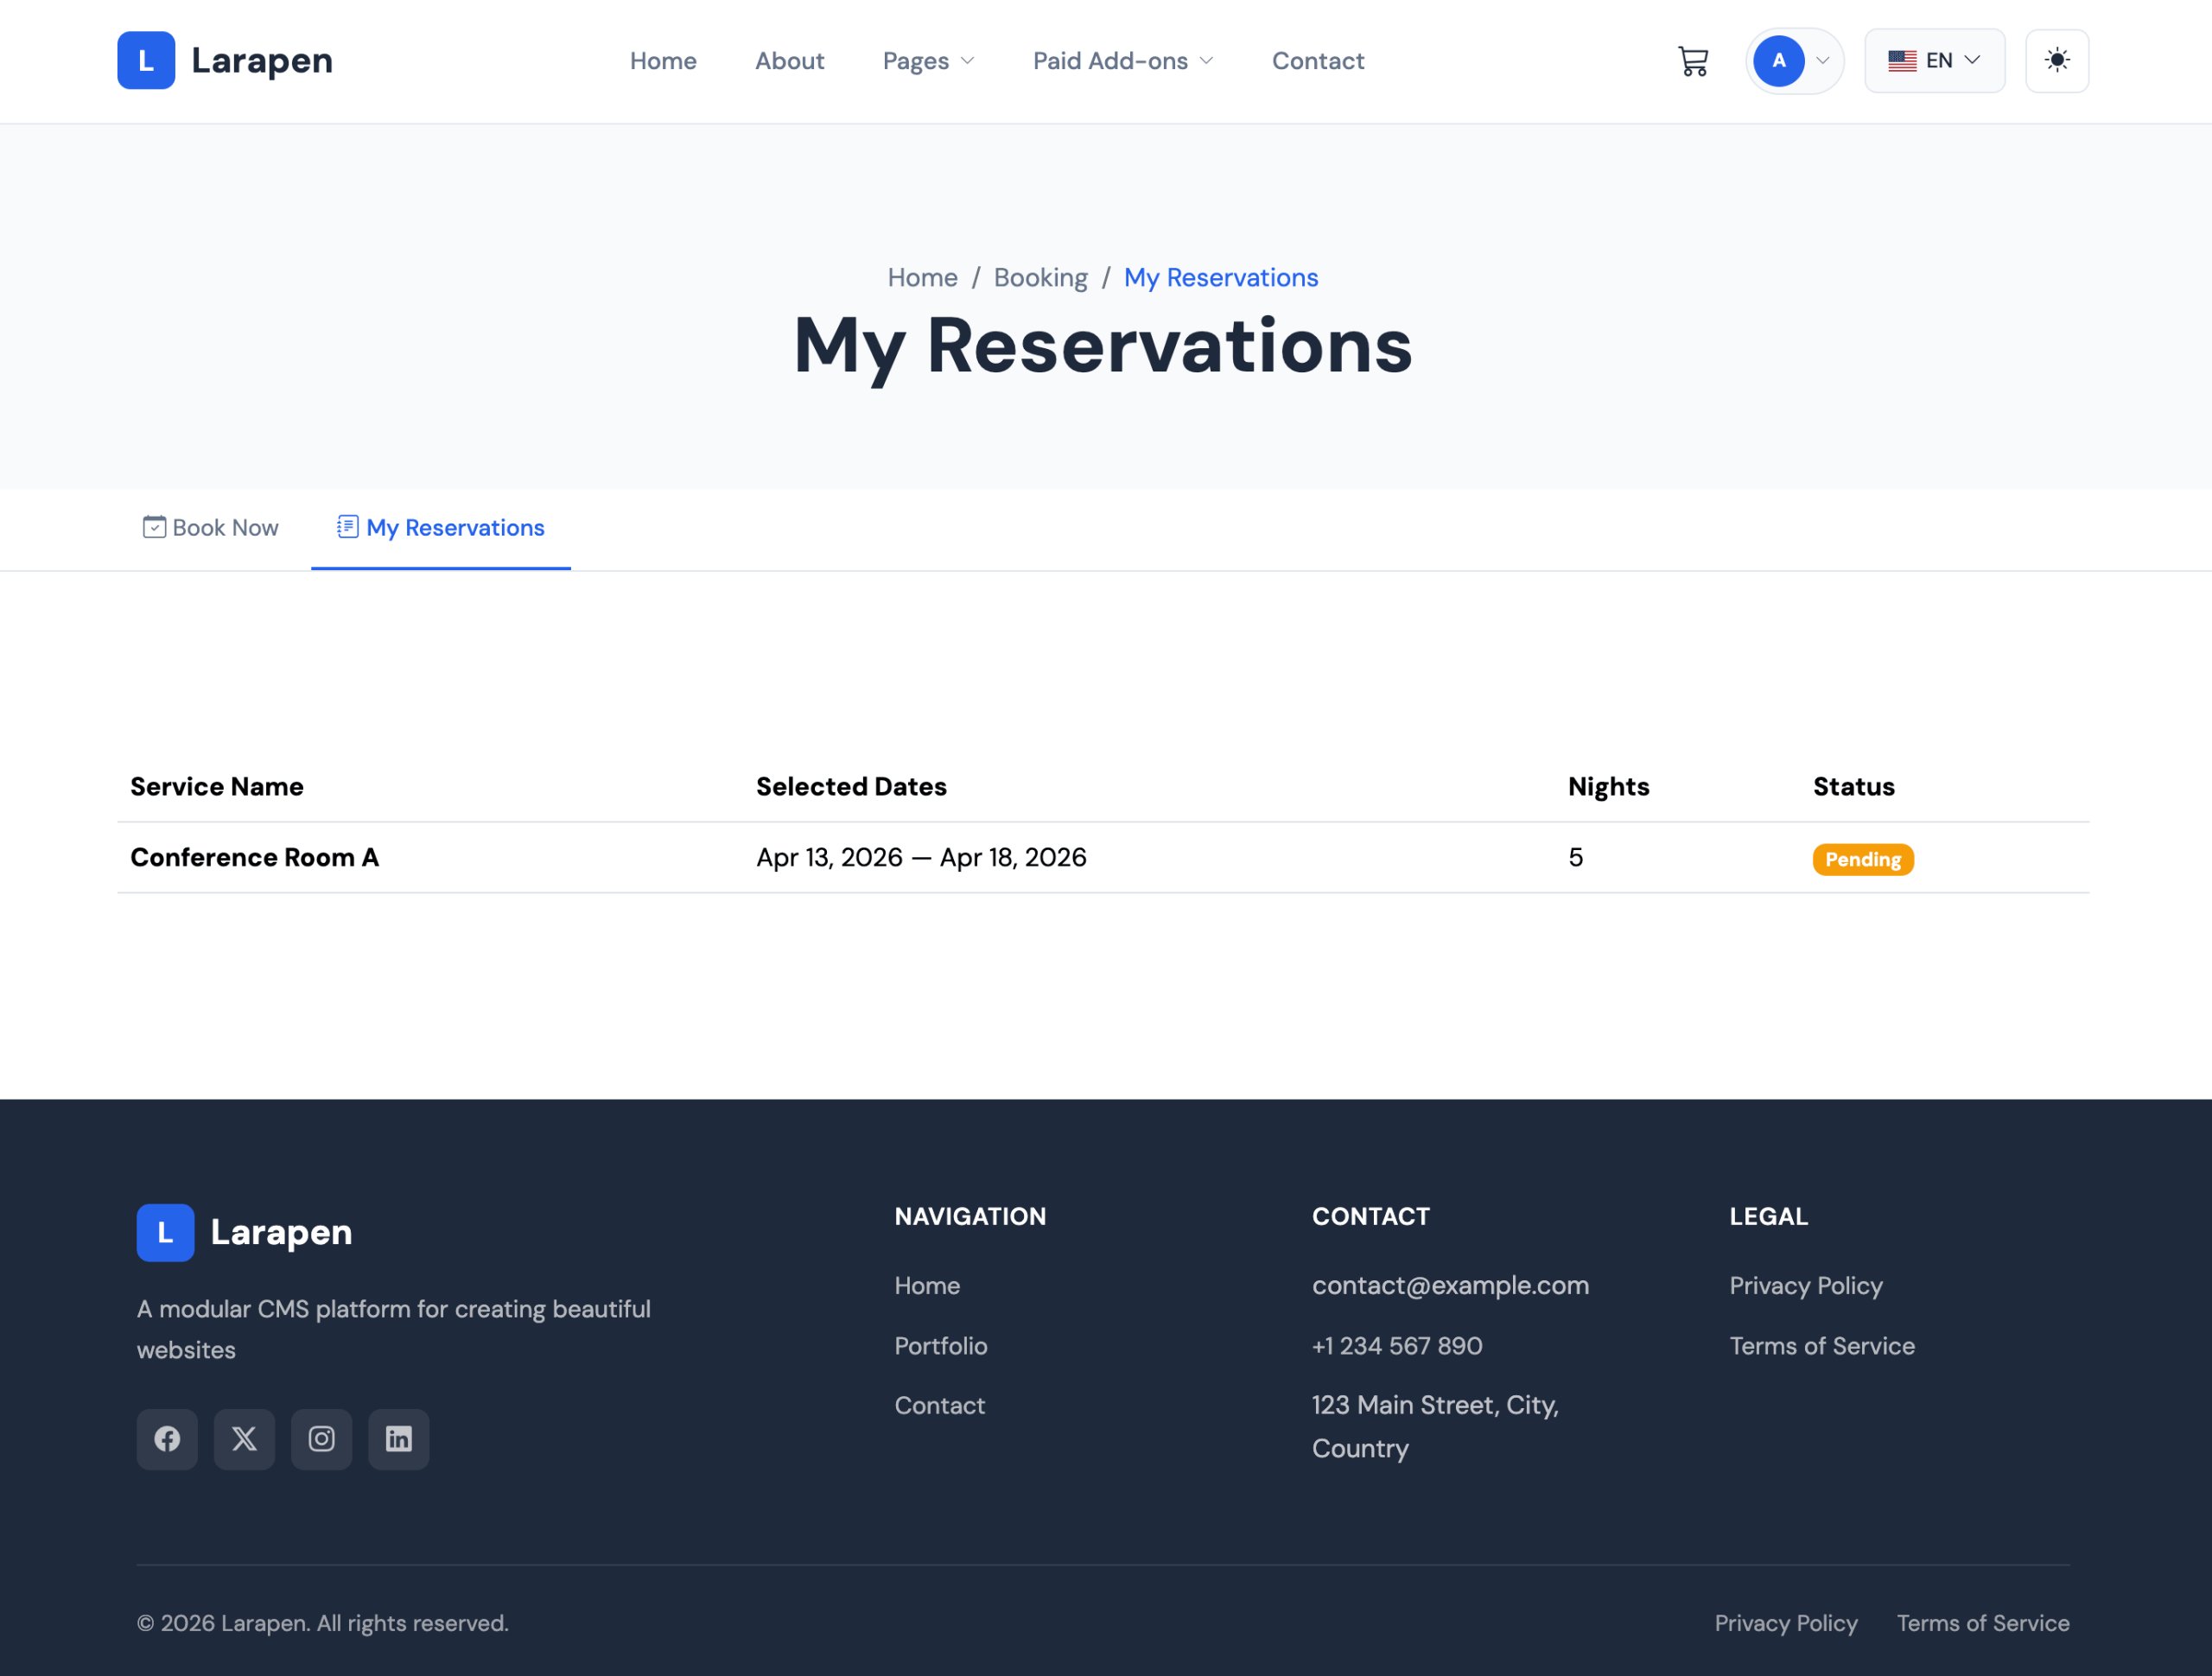Click the Booking breadcrumb link
Screen dimensions: 2212x1676
tap(1040, 278)
